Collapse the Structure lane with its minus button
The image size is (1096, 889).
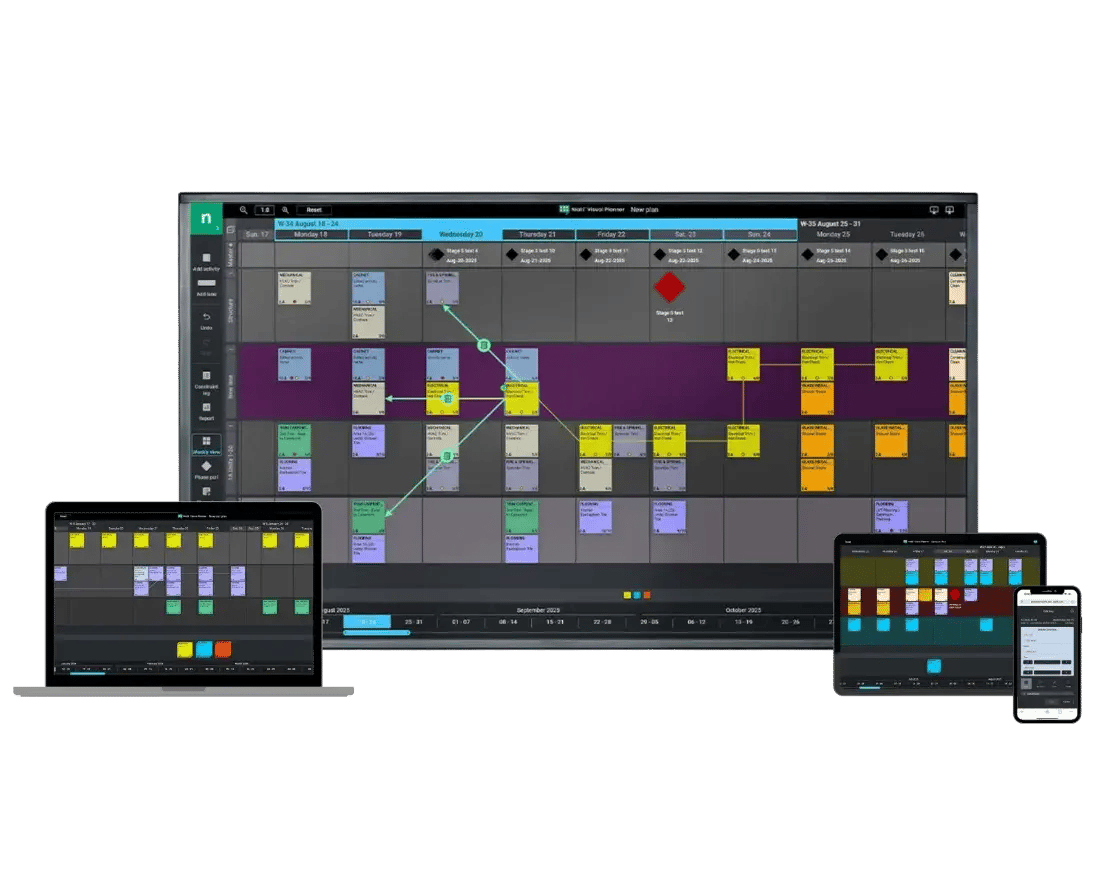(x=231, y=273)
